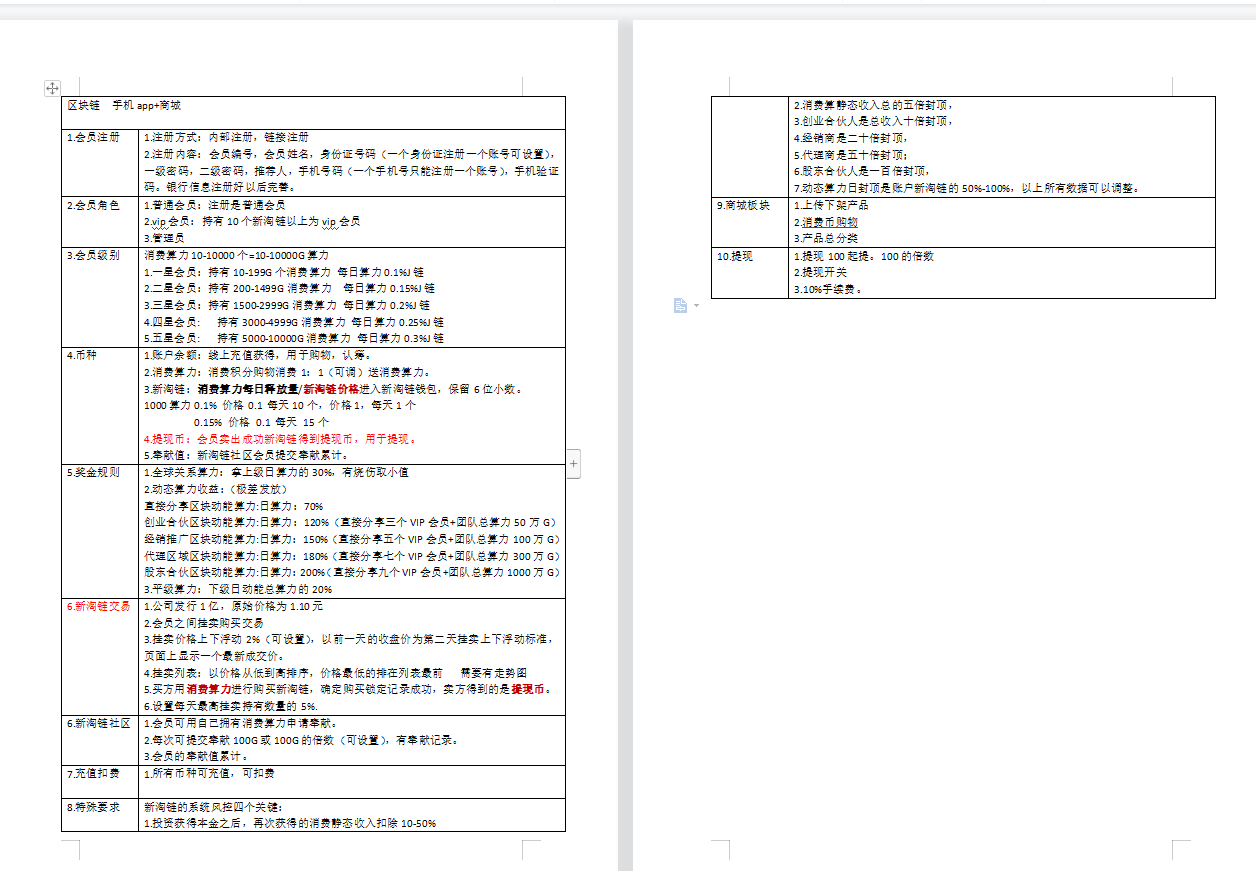This screenshot has width=1256, height=871.
Task: Click the line '3.10%手续费。'
Action: (x=827, y=289)
